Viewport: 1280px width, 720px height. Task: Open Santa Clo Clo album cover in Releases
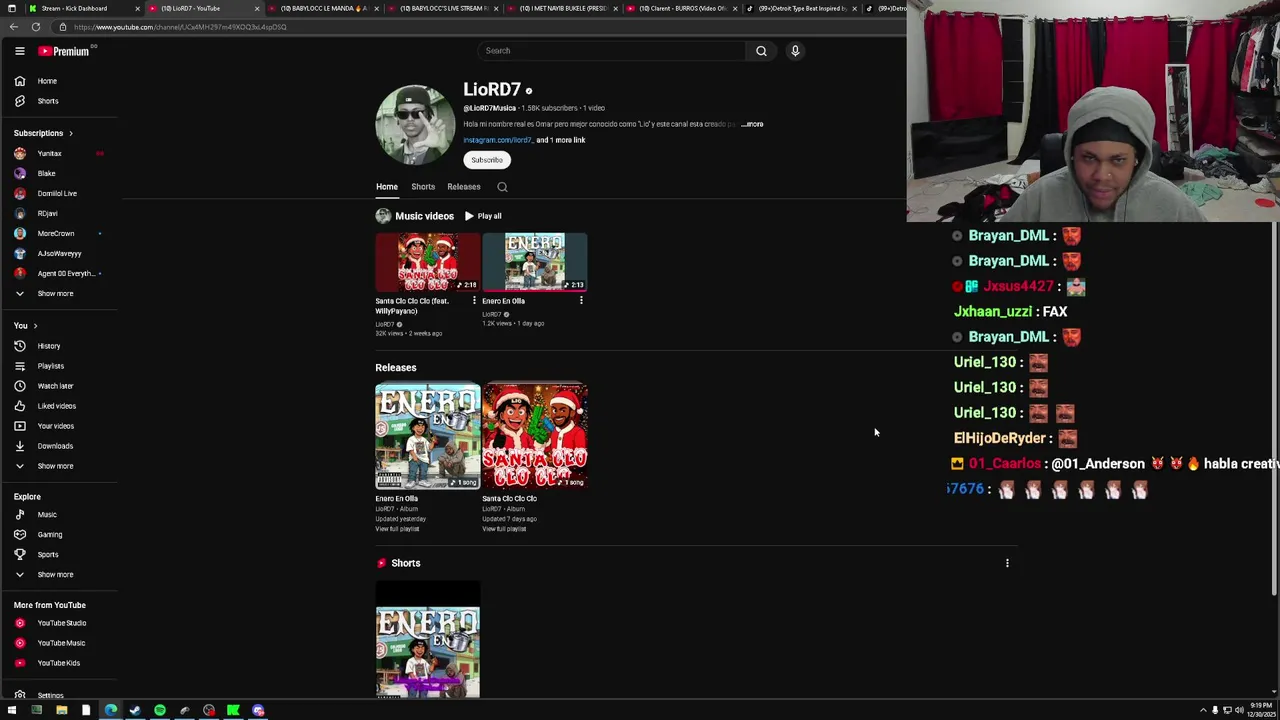pyautogui.click(x=535, y=436)
